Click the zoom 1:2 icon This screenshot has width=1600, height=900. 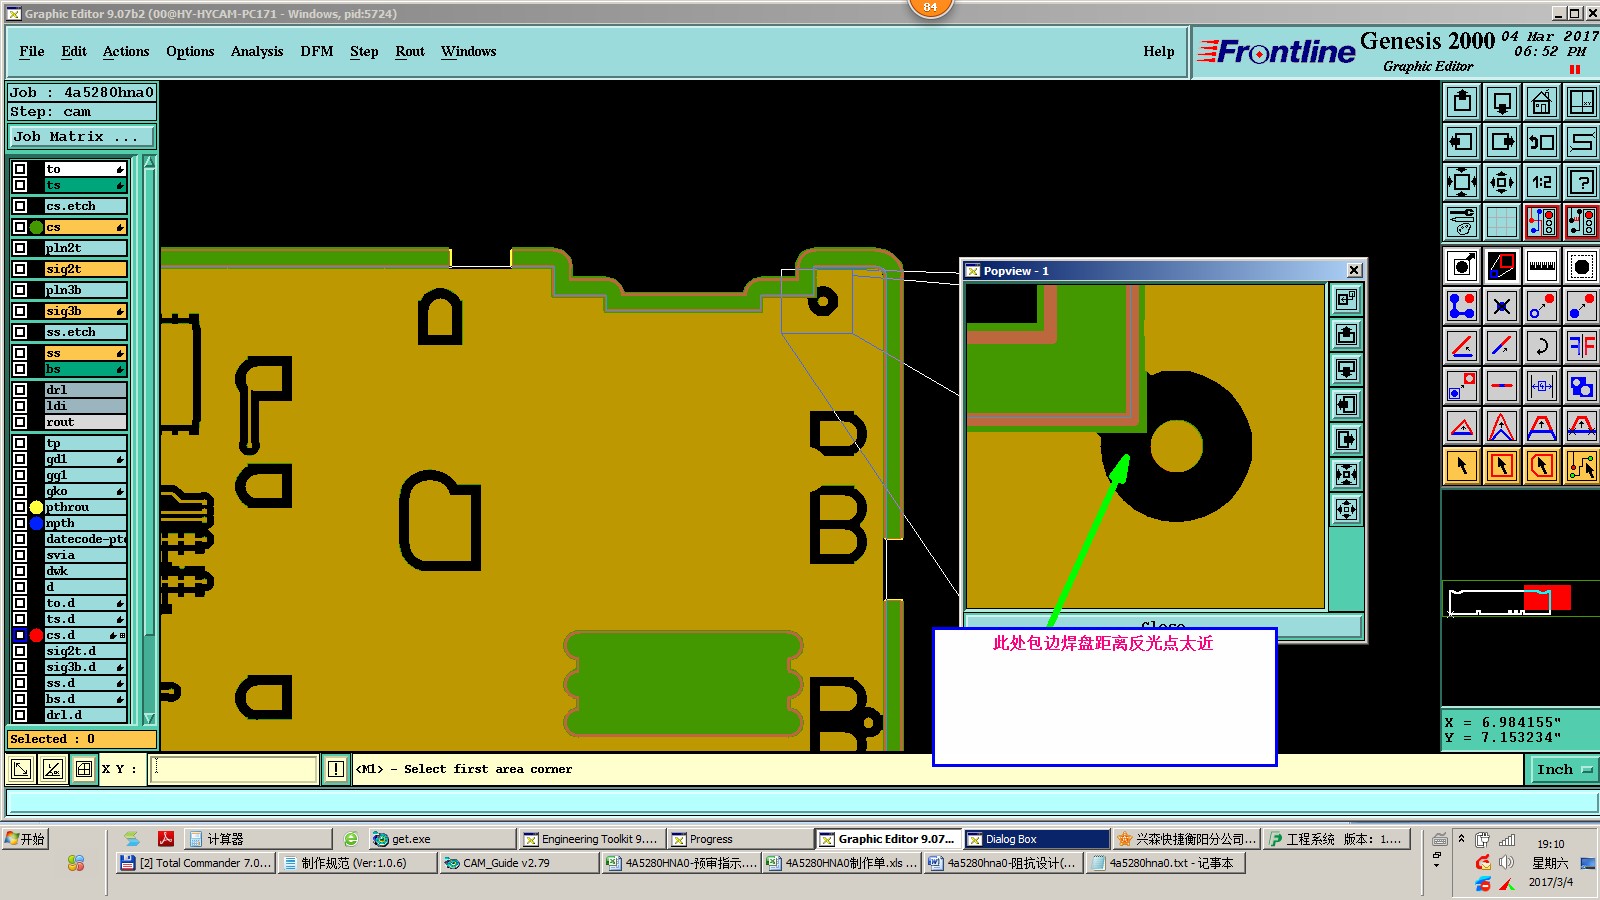click(1541, 182)
